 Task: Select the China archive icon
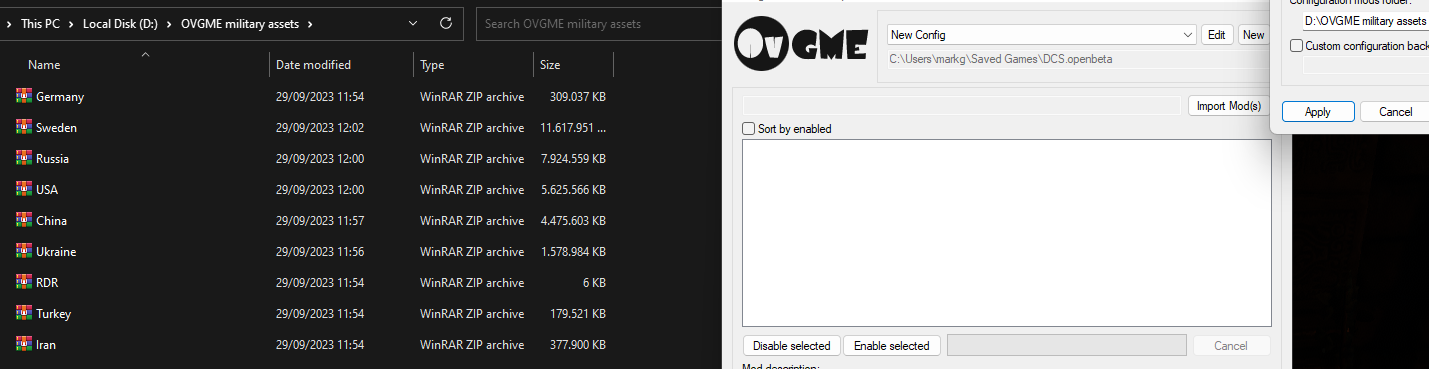click(24, 221)
